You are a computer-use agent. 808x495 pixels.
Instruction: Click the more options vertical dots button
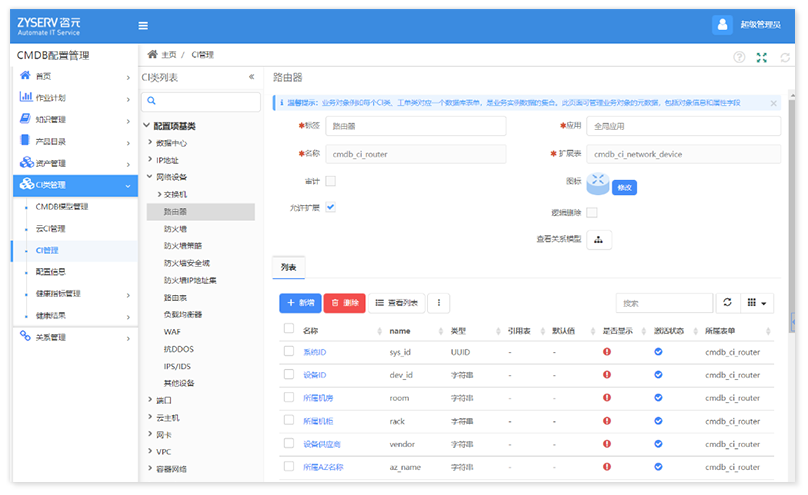[439, 302]
